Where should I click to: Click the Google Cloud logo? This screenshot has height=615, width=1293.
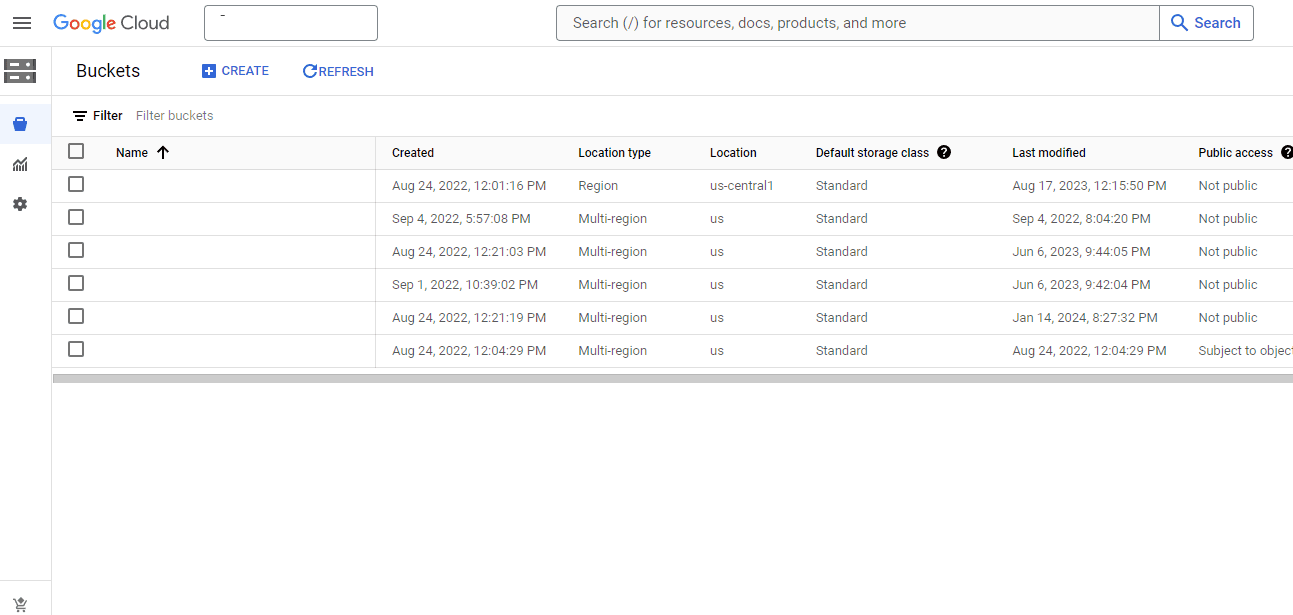(111, 23)
